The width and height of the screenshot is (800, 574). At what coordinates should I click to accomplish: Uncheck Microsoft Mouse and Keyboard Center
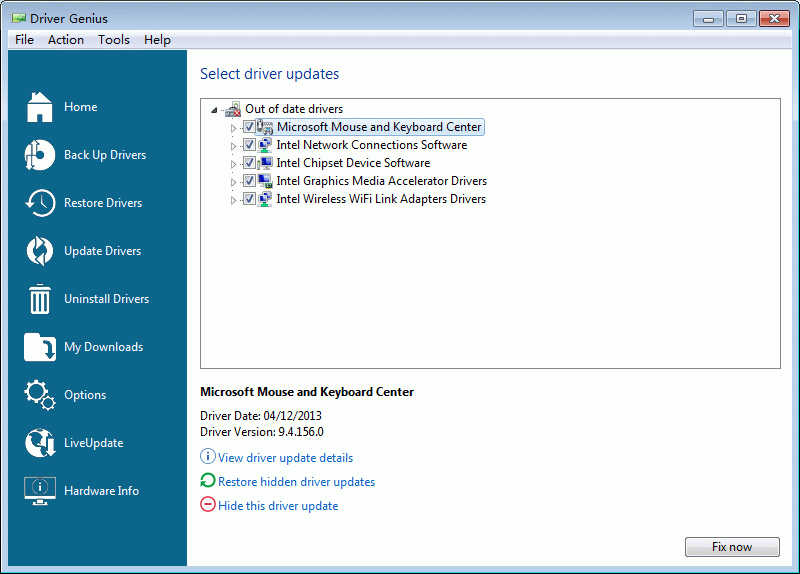(249, 127)
